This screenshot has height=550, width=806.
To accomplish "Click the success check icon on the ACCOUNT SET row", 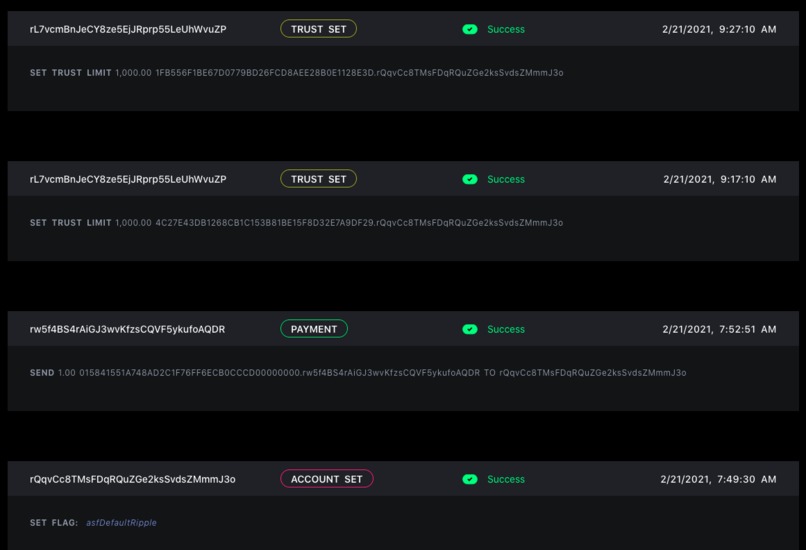I will pos(470,480).
